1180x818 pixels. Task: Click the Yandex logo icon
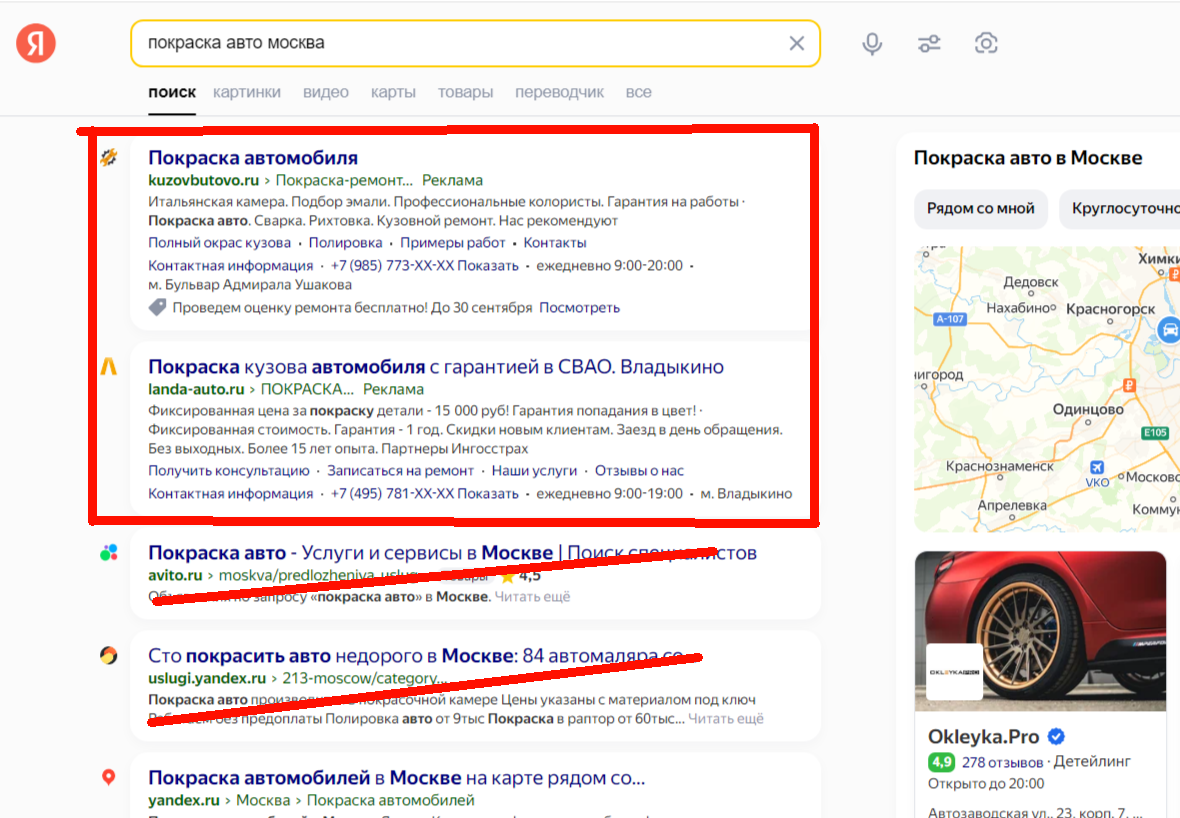click(36, 43)
